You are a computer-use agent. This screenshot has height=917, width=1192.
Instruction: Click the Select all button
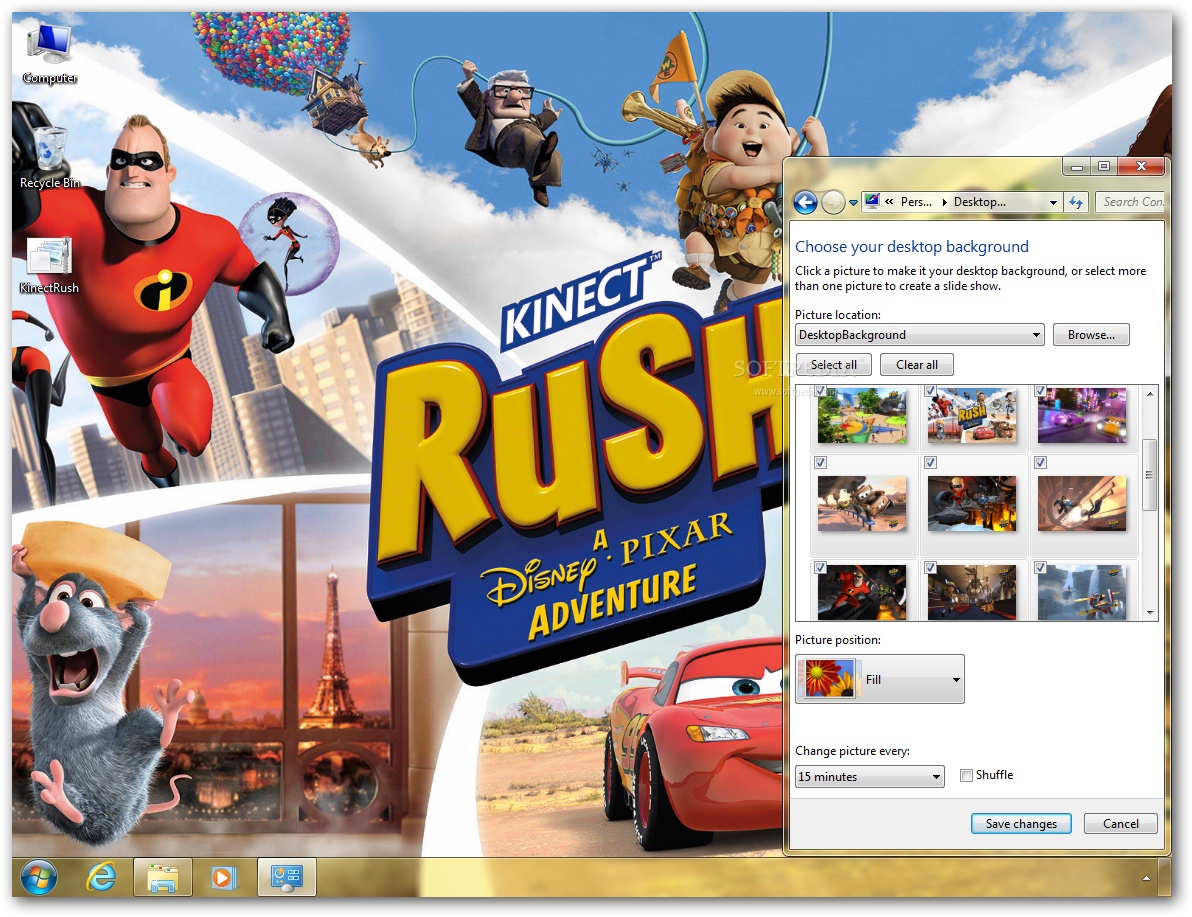point(833,365)
